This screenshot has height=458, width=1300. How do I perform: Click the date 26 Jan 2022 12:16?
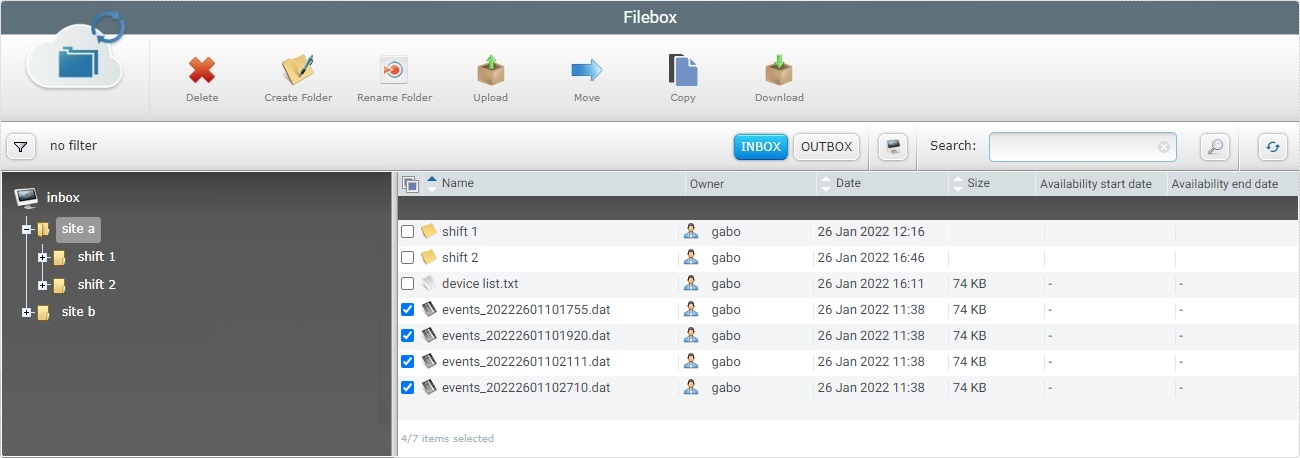871,231
